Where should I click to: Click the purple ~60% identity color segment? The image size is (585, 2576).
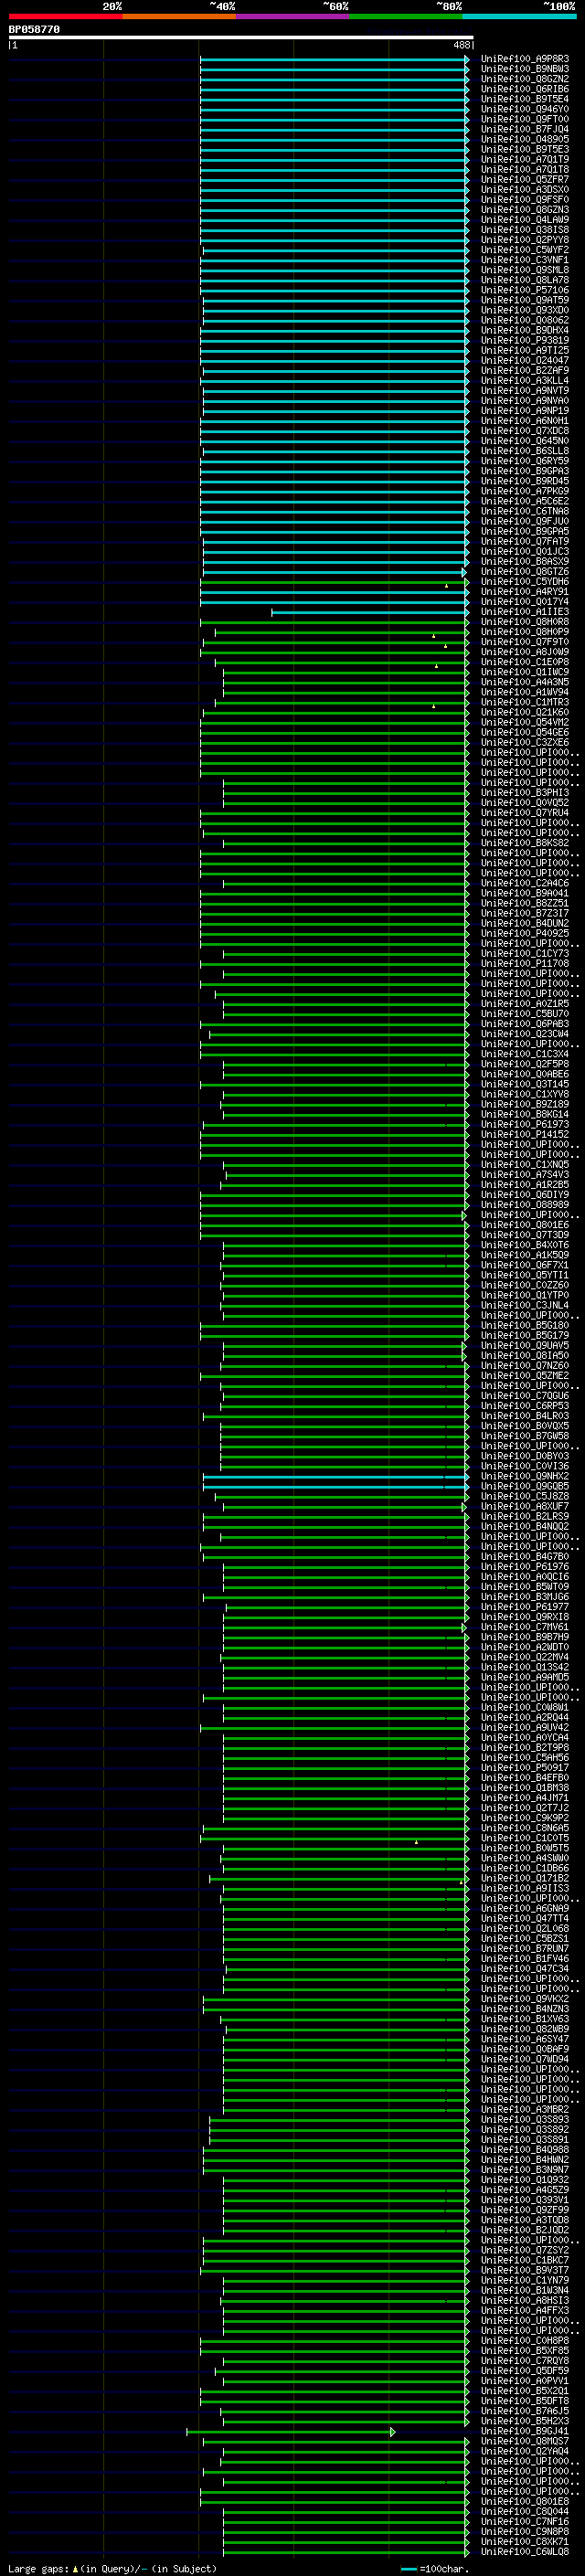coord(292,16)
